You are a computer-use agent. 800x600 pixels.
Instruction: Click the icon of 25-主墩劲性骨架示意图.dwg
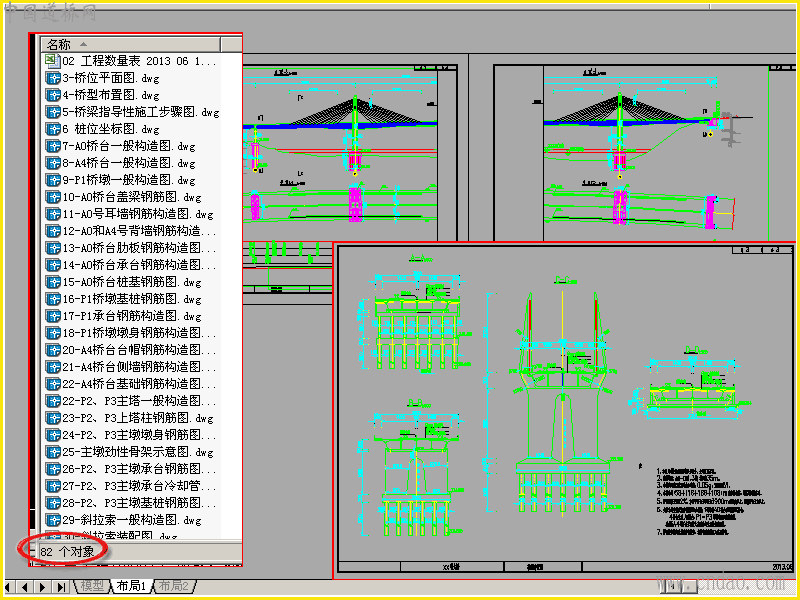53,452
